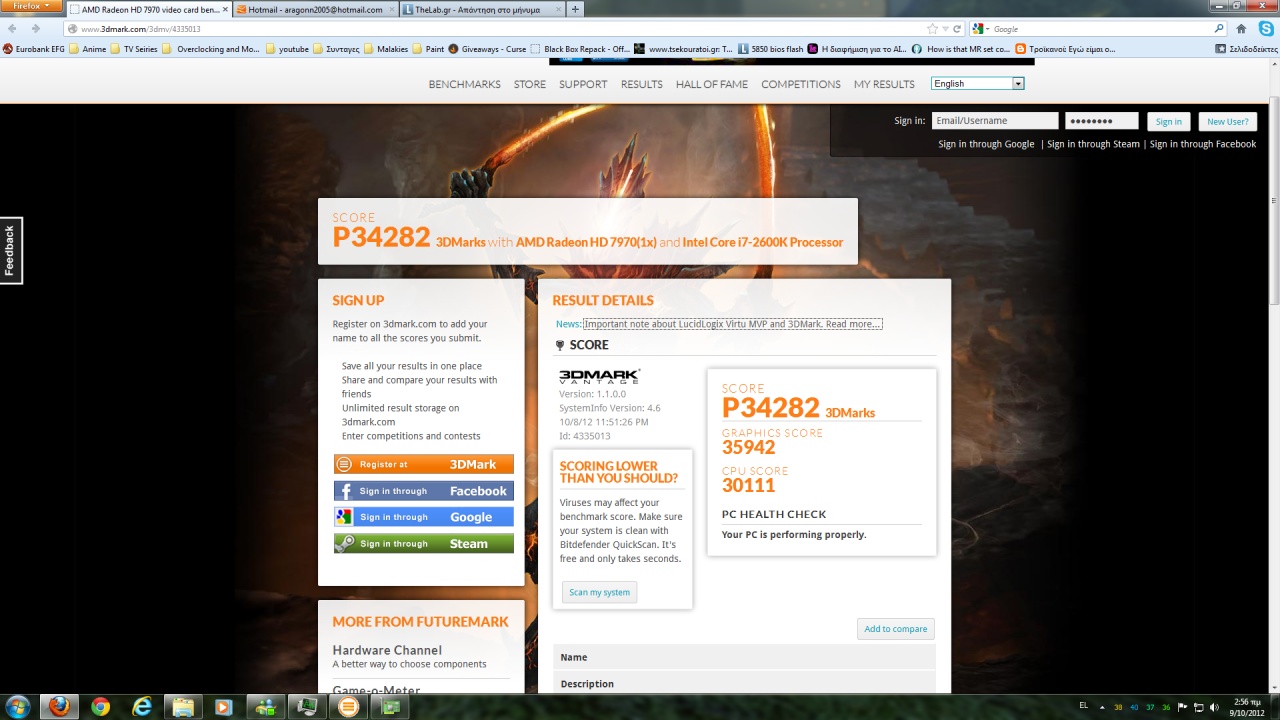Open the STORE menu item
Image resolution: width=1280 pixels, height=720 pixels.
pyautogui.click(x=530, y=84)
